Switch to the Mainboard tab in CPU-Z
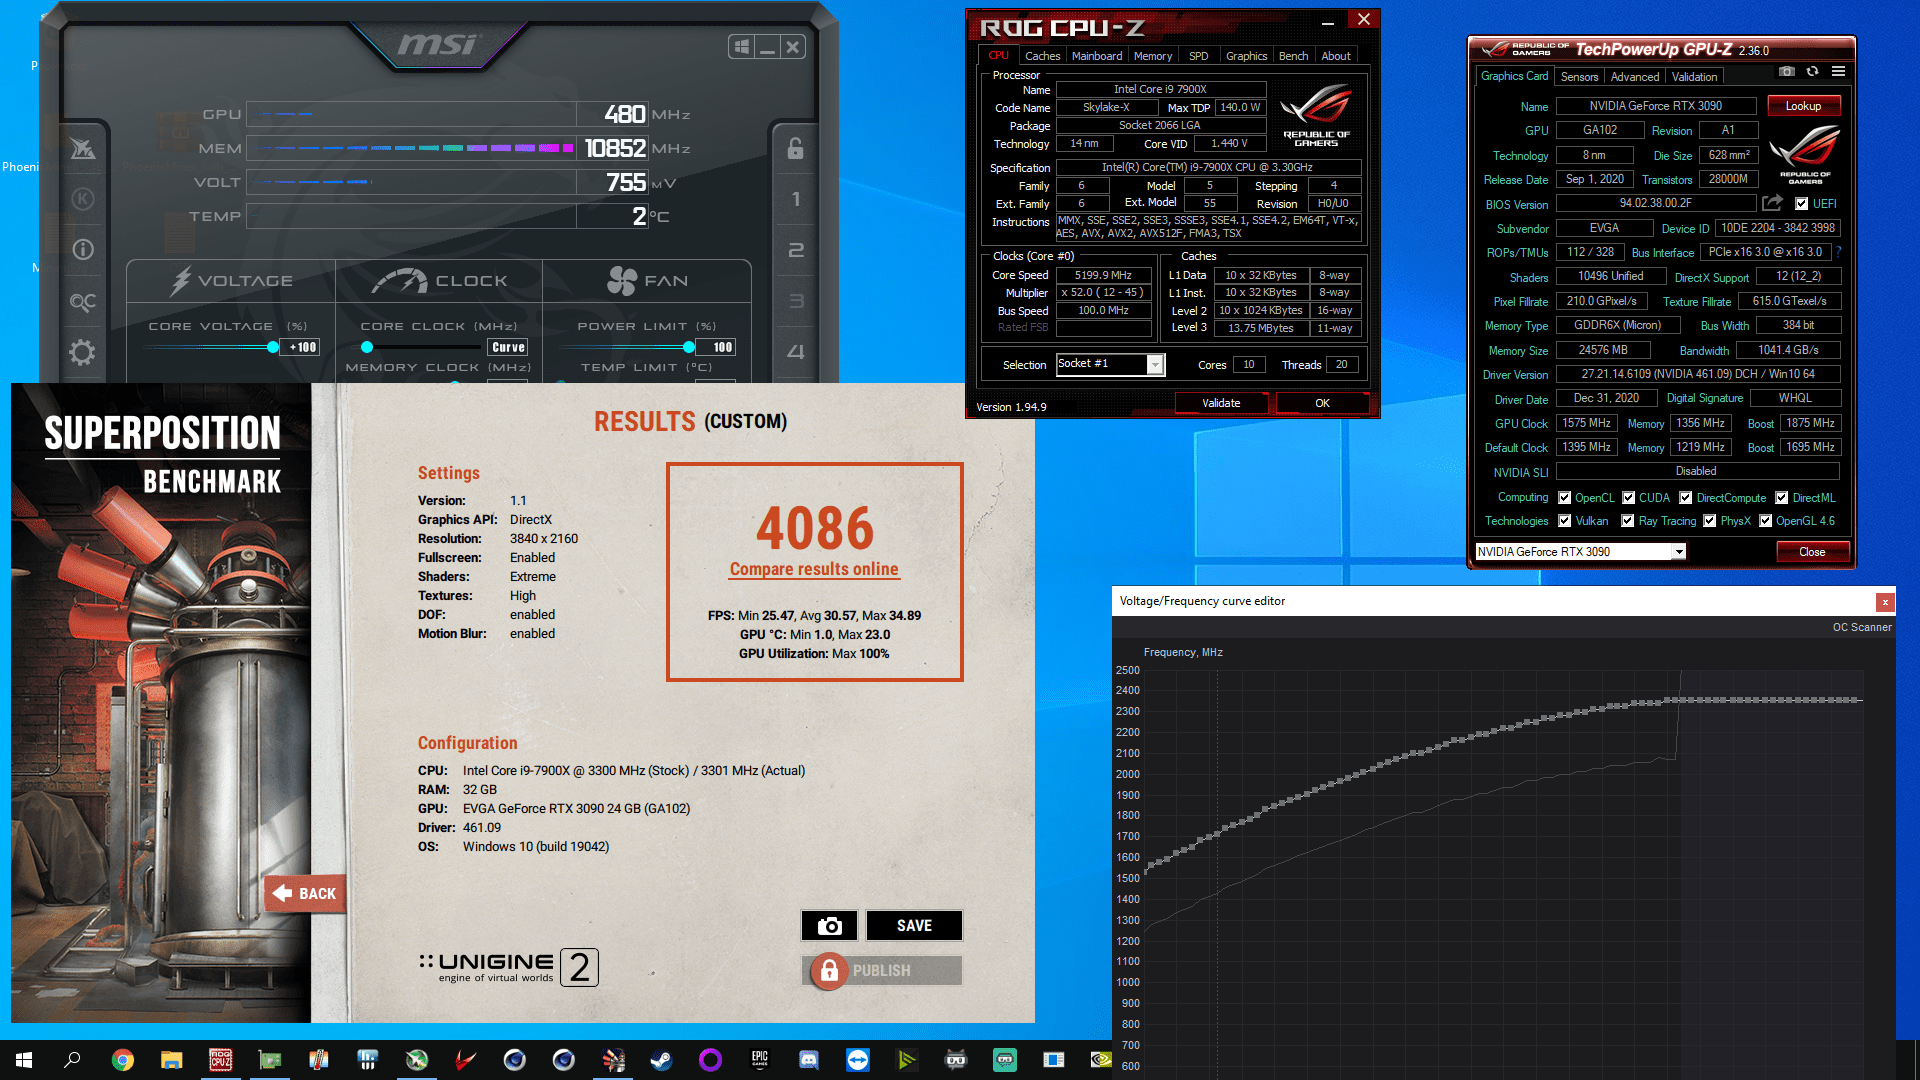Screen dimensions: 1920x1080 click(x=1096, y=56)
